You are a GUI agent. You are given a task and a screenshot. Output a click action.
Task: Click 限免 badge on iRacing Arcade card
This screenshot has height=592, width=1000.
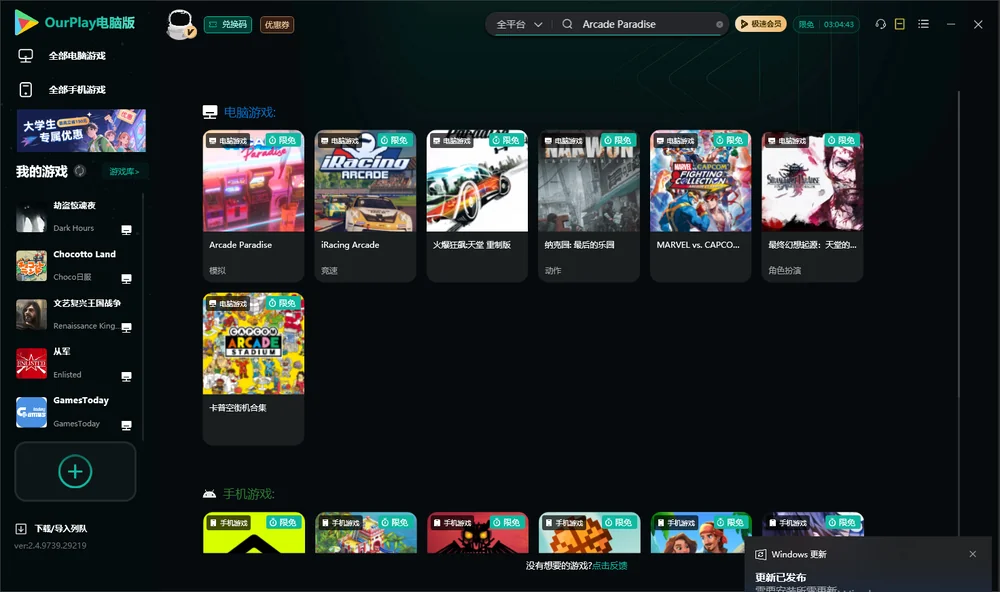pos(394,140)
